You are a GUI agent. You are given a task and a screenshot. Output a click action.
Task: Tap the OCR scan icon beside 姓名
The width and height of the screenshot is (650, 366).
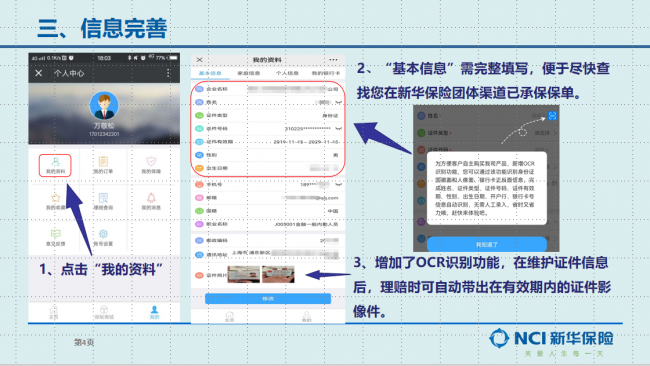[552, 116]
